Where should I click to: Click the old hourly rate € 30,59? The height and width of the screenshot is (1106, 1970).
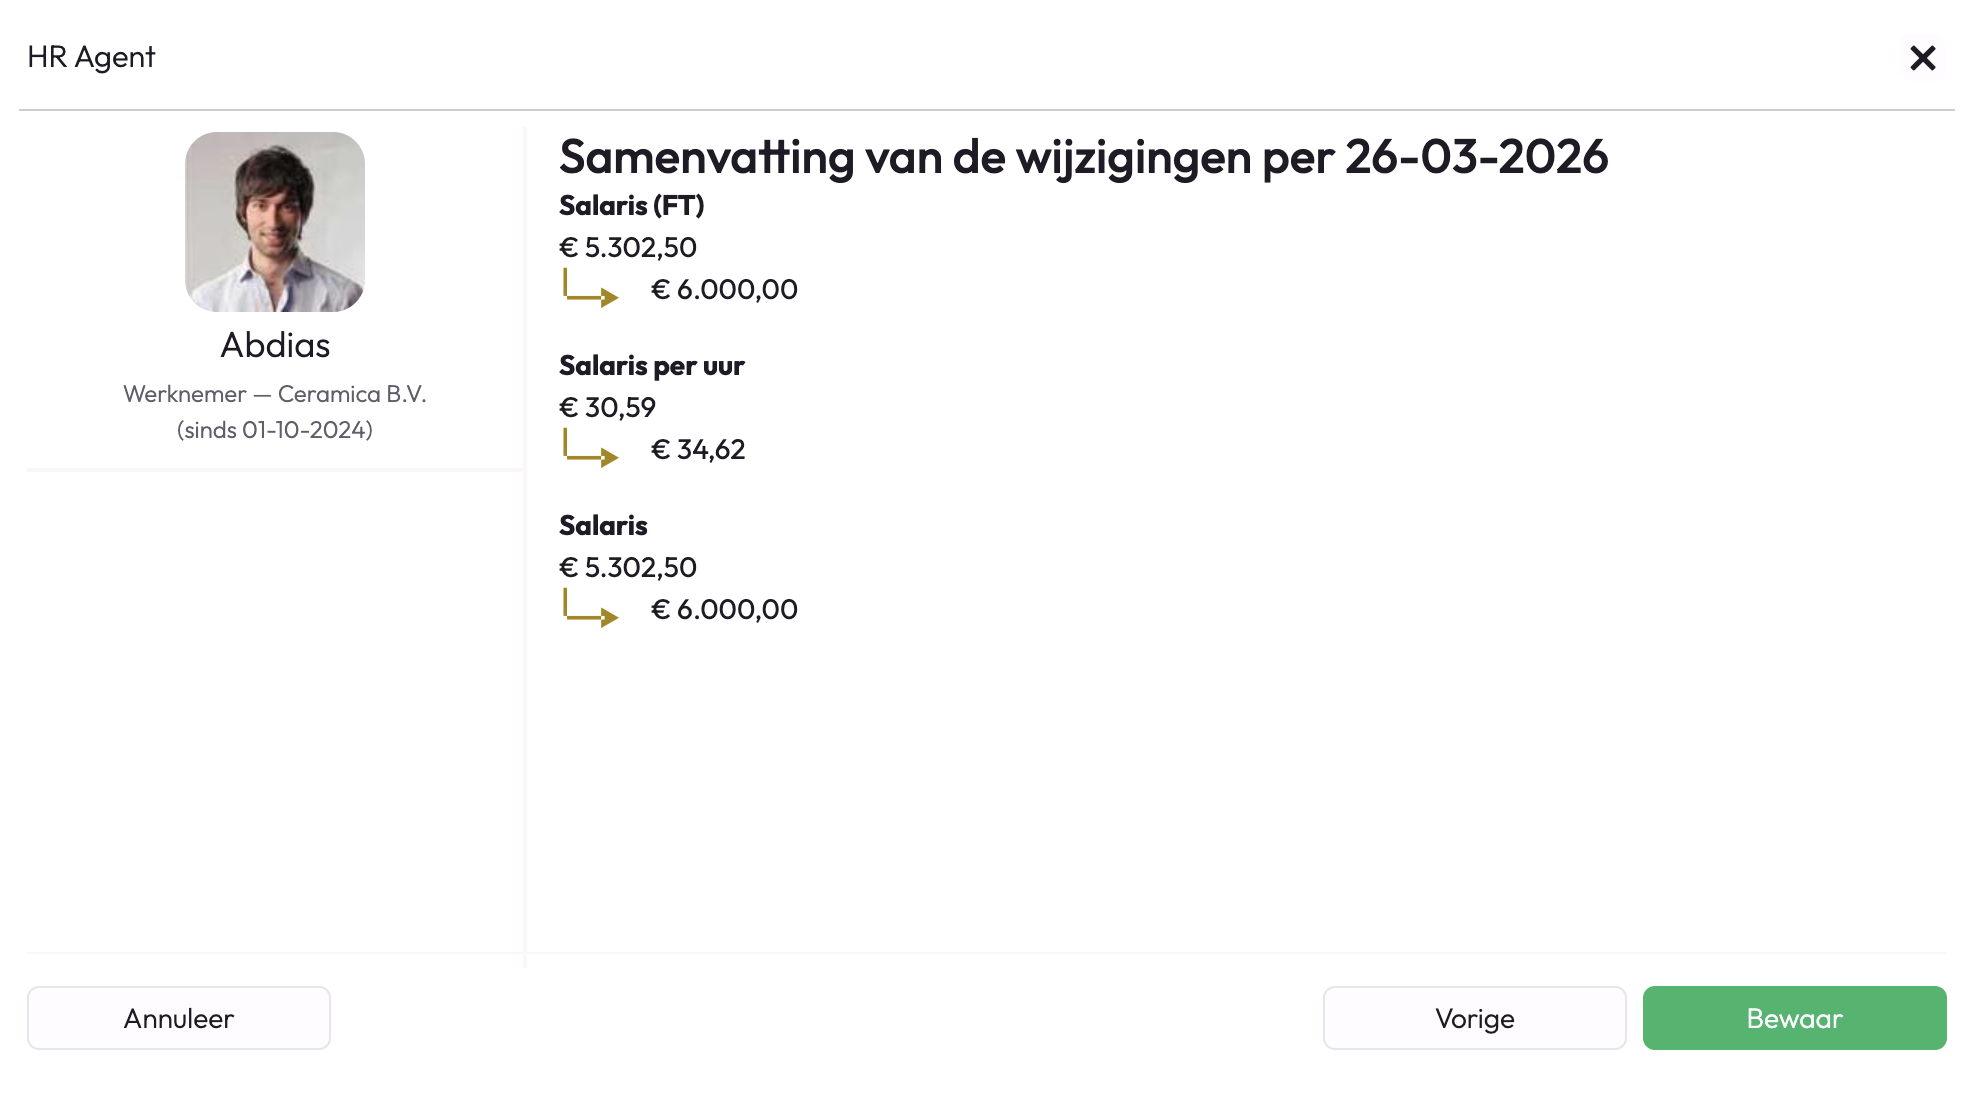(x=607, y=408)
